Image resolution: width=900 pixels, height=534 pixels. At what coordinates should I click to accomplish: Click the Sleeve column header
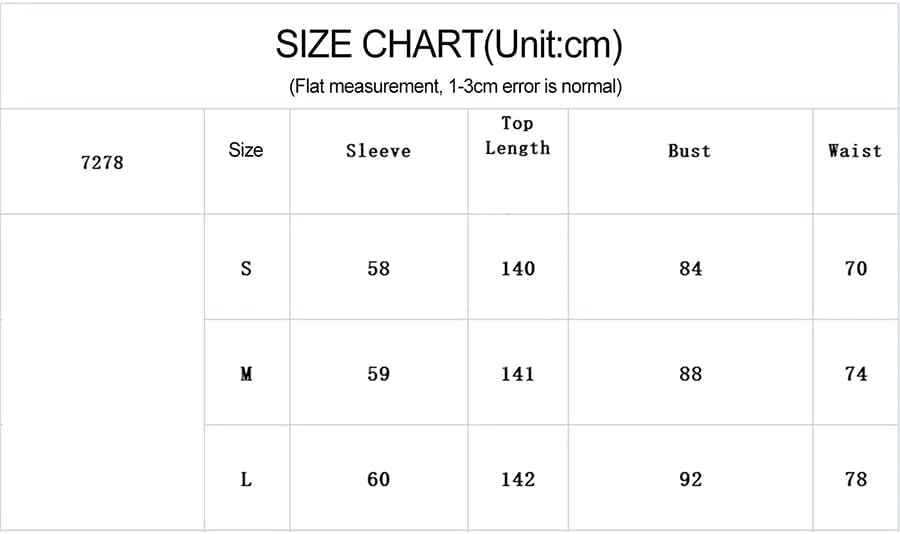pos(378,151)
